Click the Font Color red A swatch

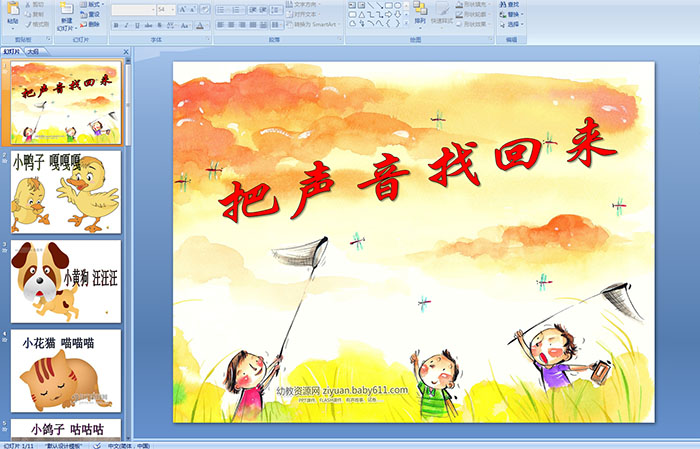pos(200,25)
